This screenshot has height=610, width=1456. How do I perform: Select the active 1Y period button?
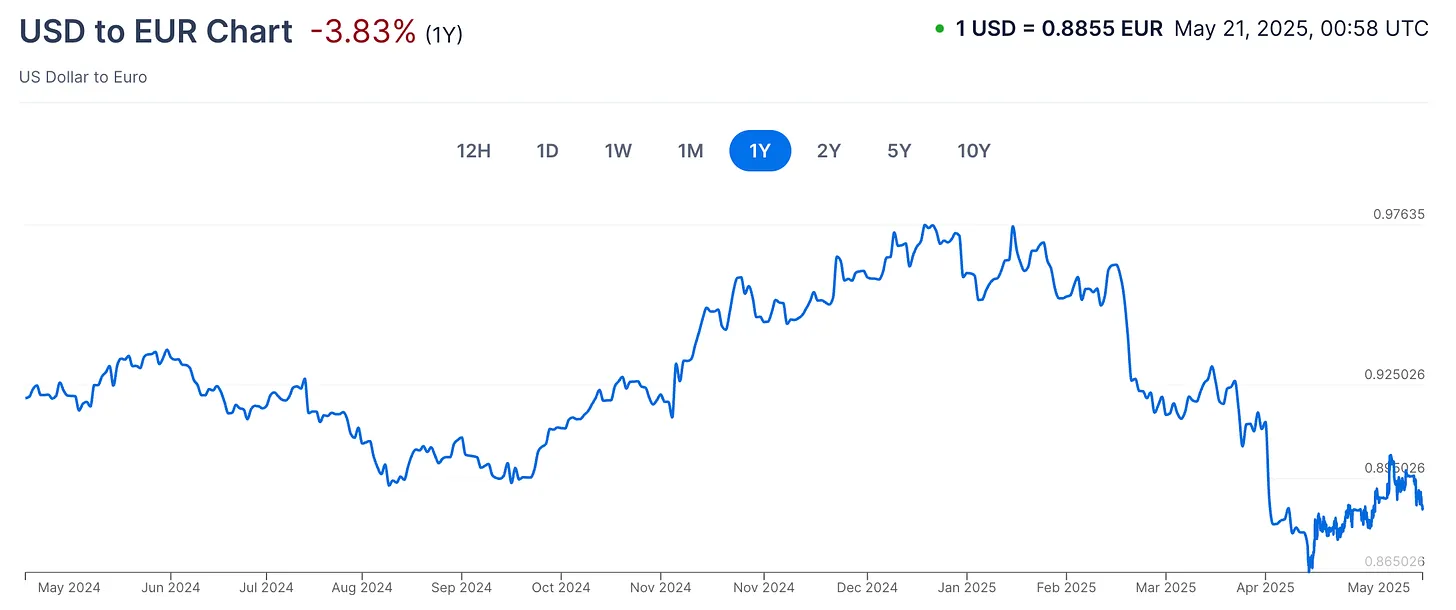760,150
